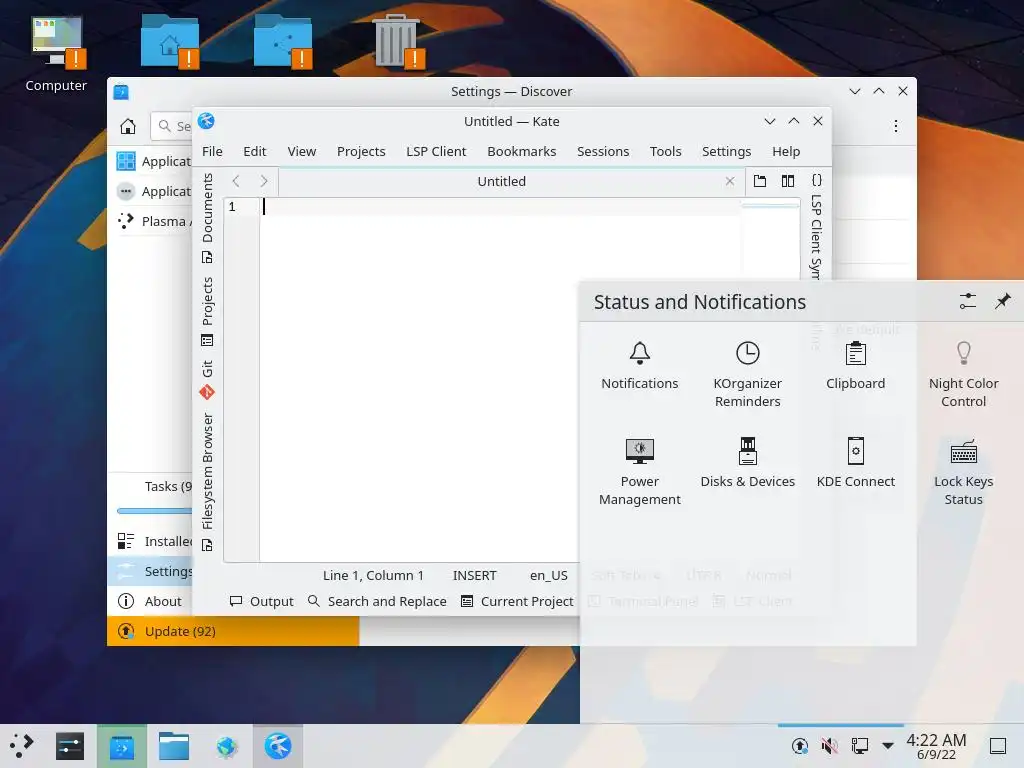This screenshot has height=768, width=1024.
Task: Open Discover's three-dot overflow menu
Action: point(896,126)
